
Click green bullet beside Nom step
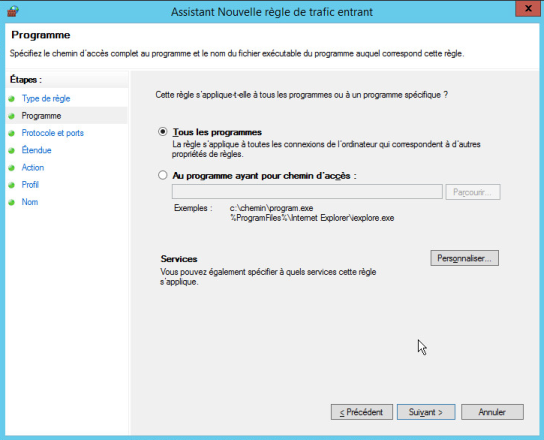[11, 202]
